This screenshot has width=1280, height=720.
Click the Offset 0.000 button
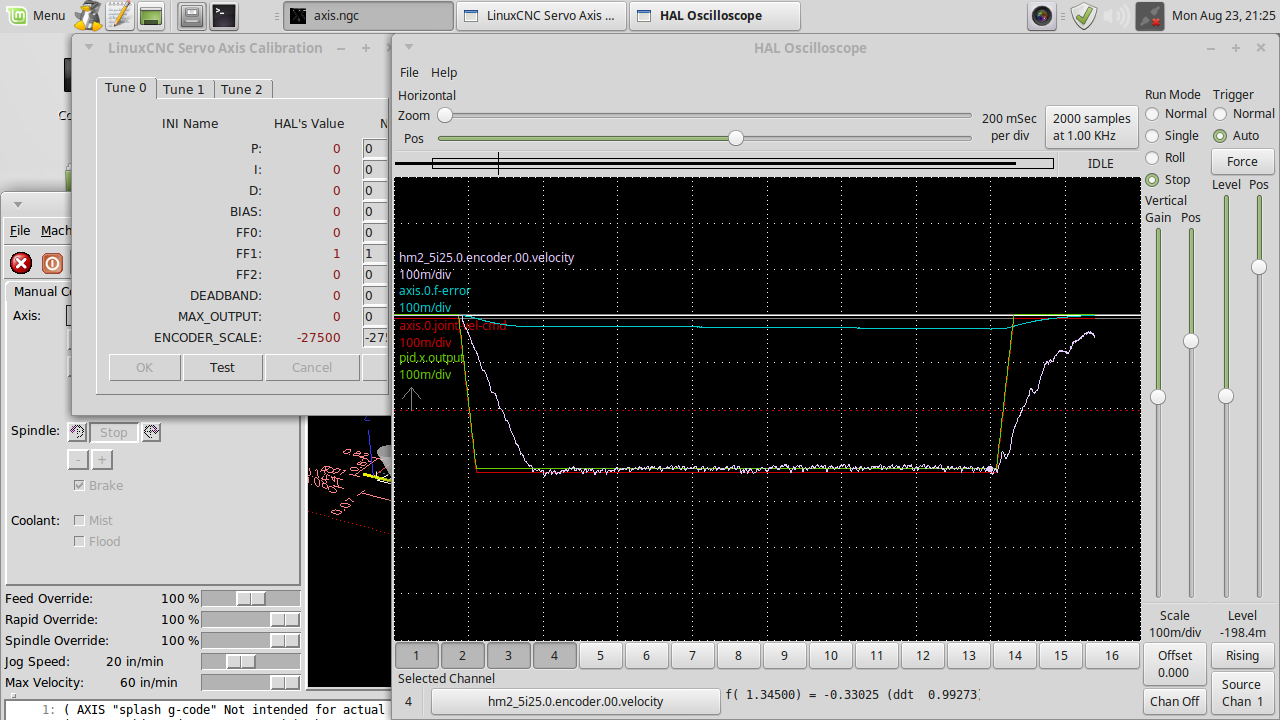click(x=1175, y=664)
